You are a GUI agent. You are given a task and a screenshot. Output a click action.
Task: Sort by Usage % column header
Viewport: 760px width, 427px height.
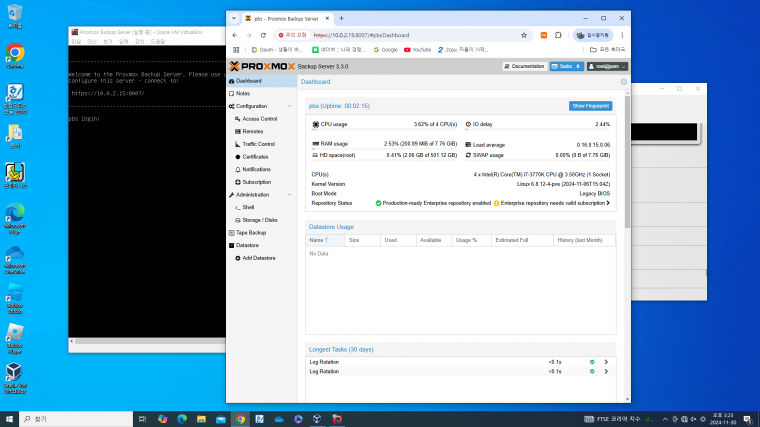click(x=471, y=240)
